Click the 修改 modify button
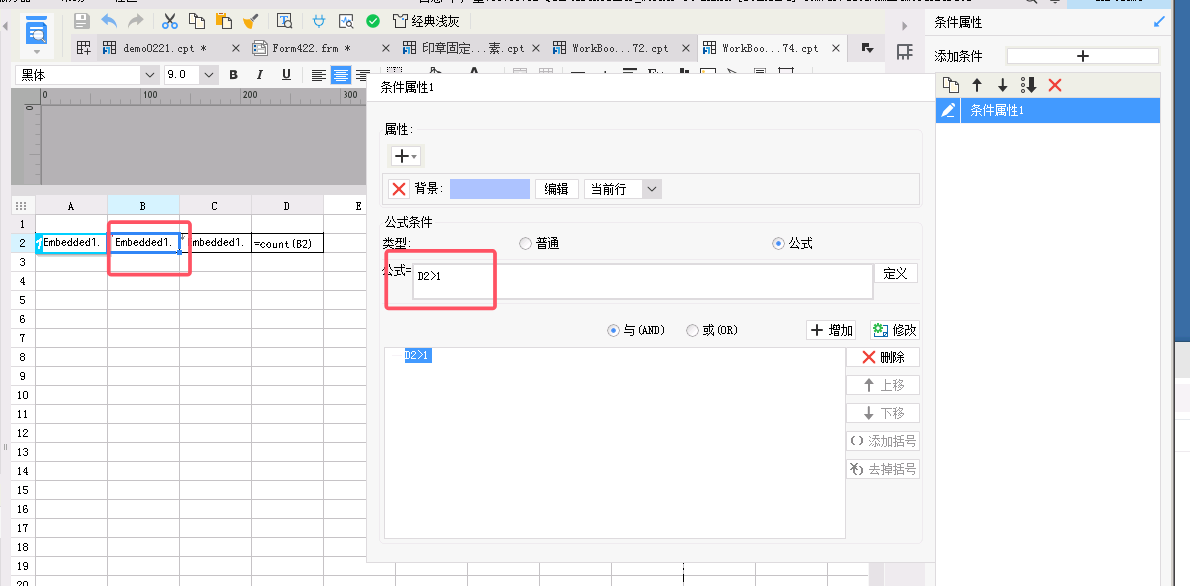 [895, 330]
